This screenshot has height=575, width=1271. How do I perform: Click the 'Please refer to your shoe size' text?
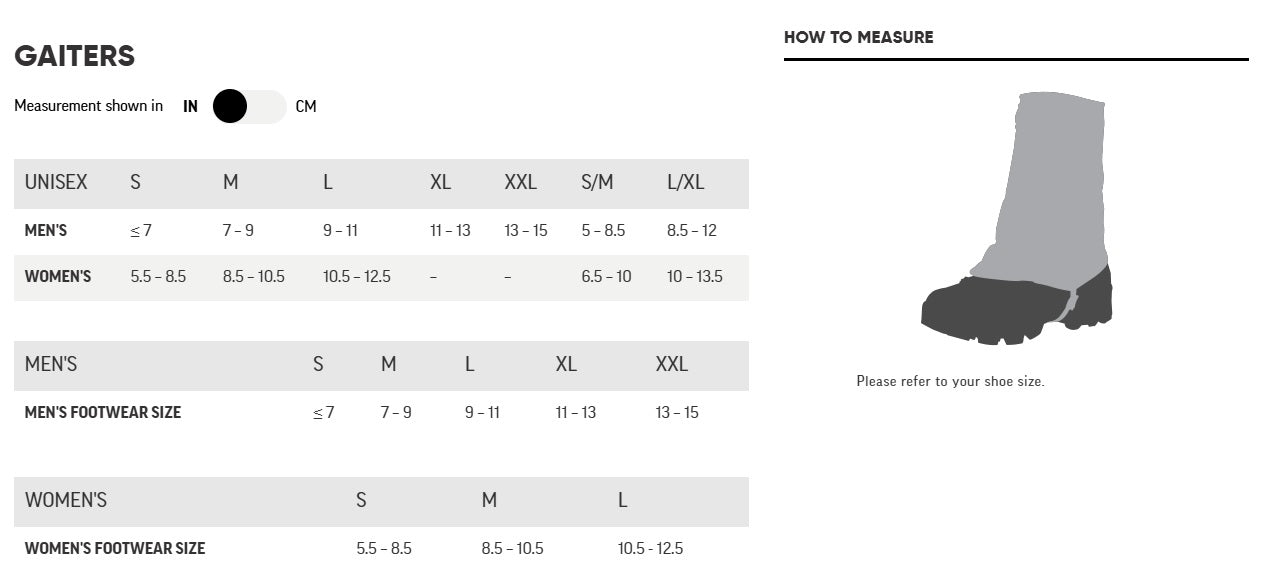coord(950,381)
